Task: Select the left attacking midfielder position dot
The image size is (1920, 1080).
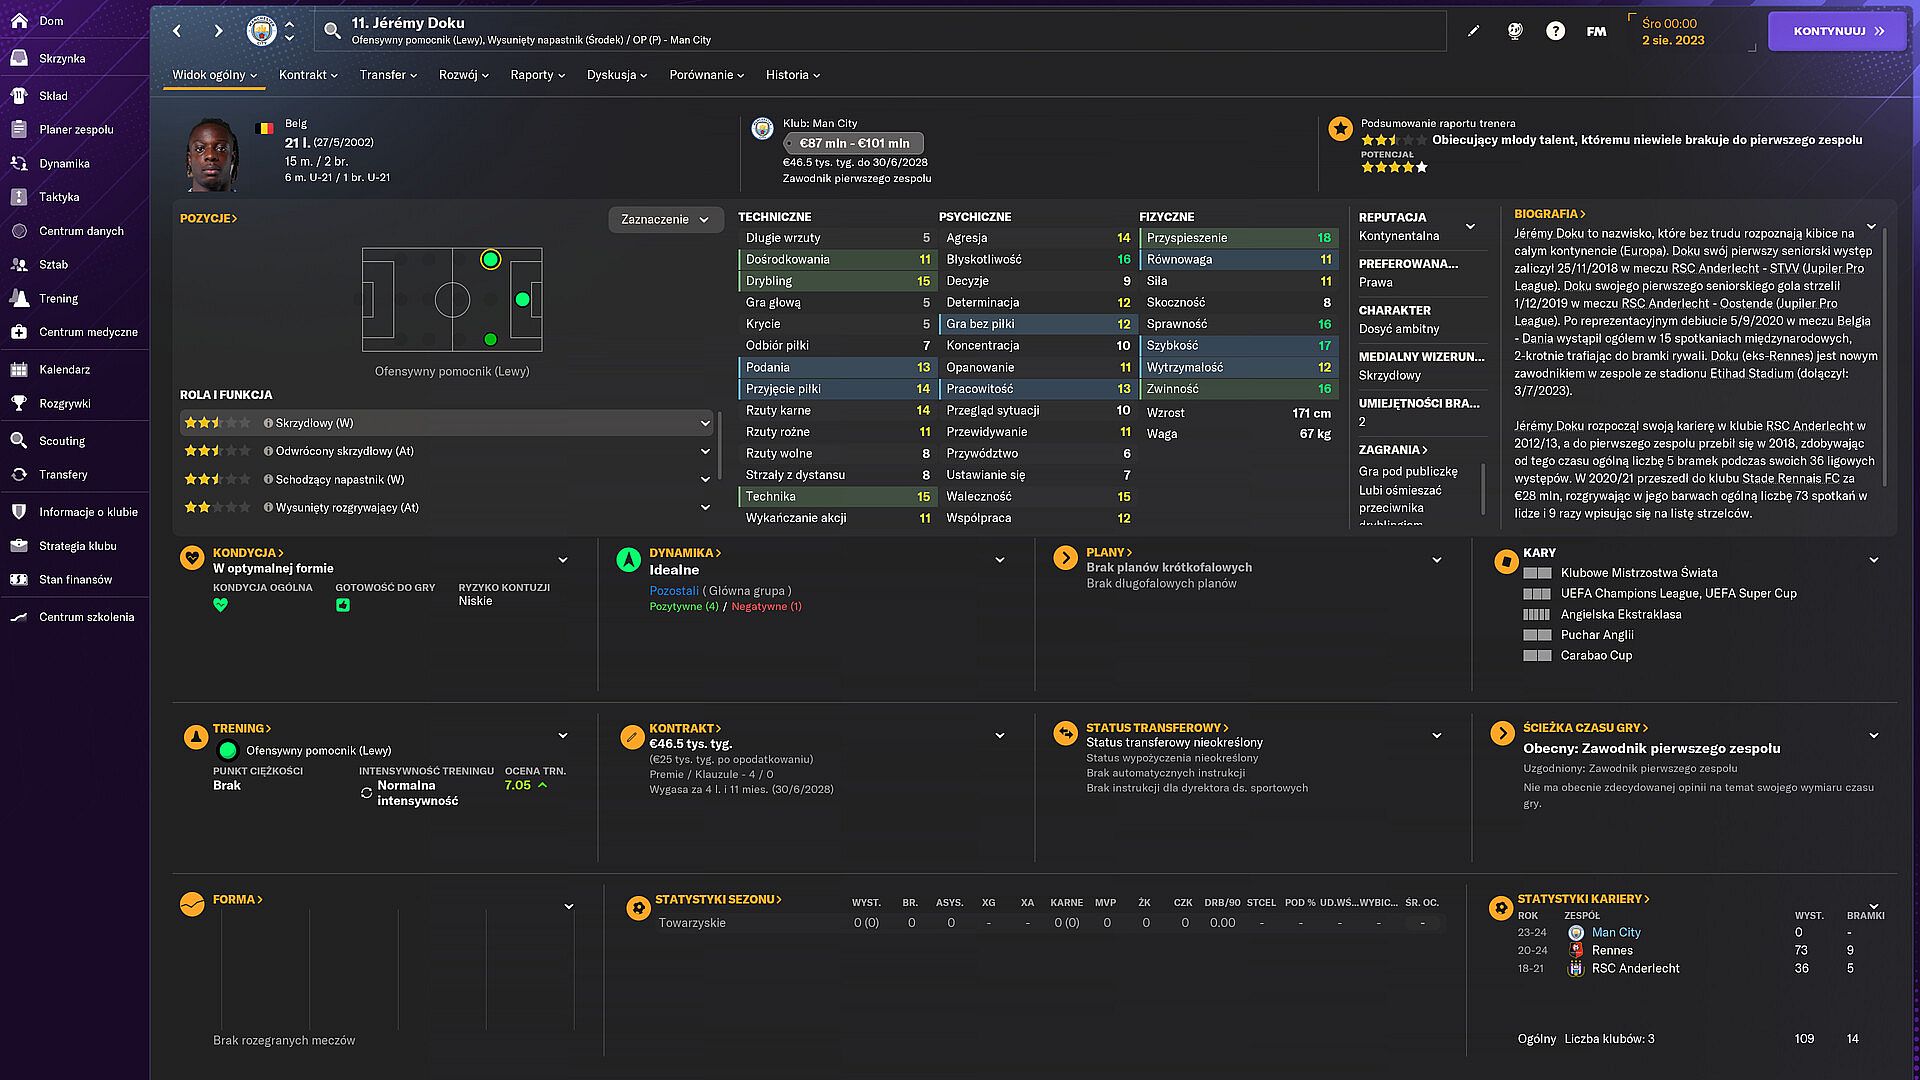Action: tap(490, 260)
